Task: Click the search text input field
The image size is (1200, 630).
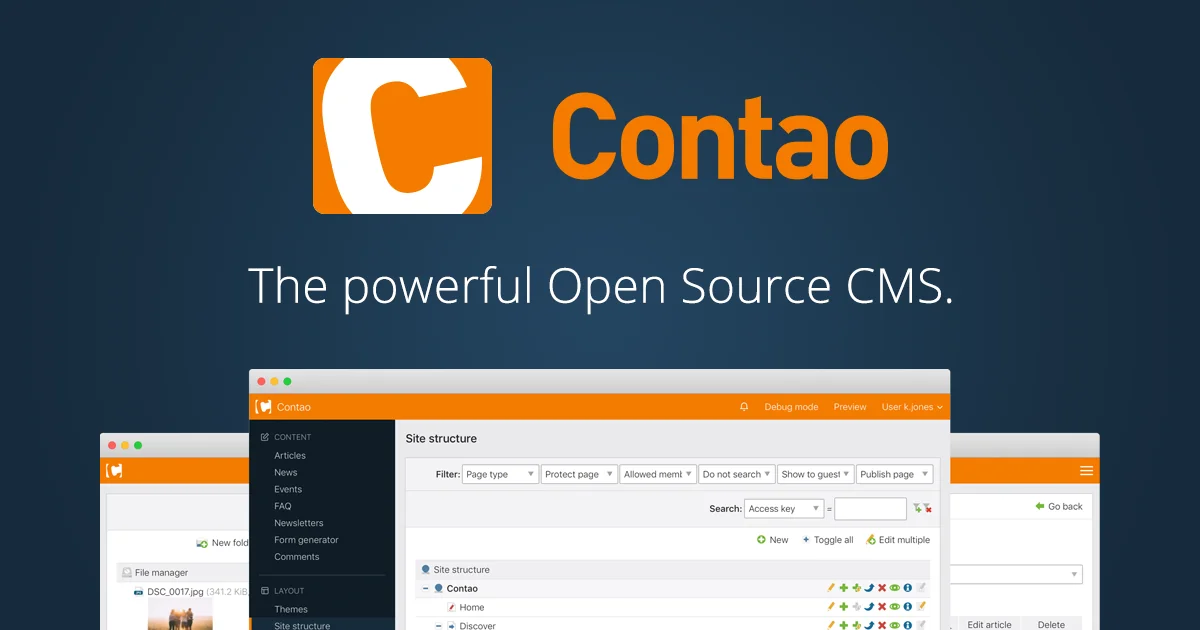Action: (x=870, y=508)
